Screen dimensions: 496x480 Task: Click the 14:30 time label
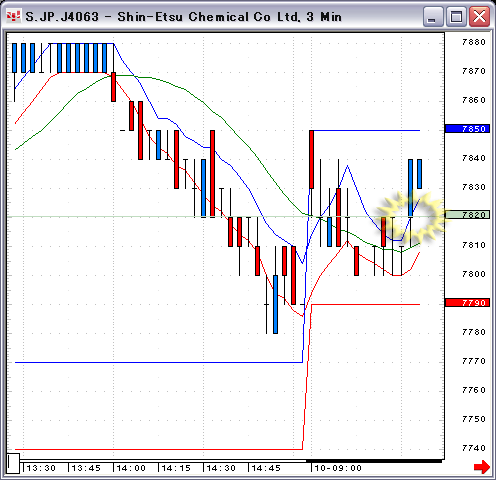point(221,468)
